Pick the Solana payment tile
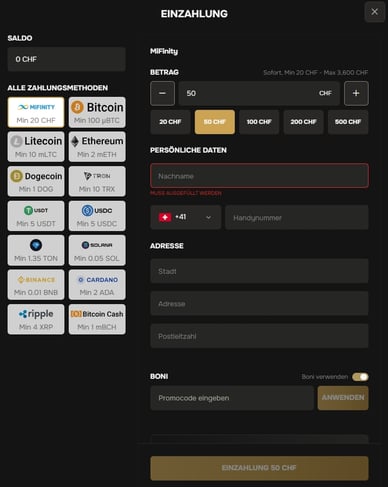Image resolution: width=388 pixels, height=487 pixels. [97, 250]
